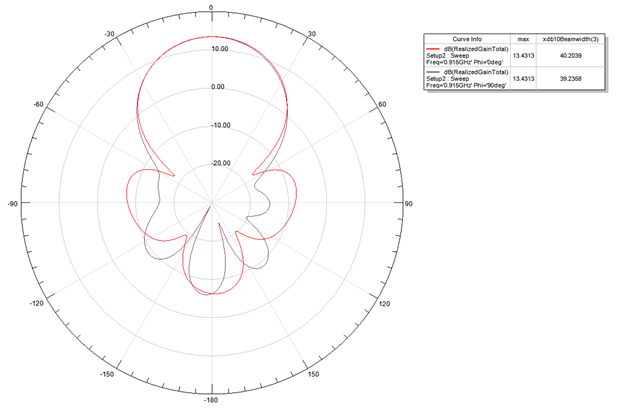The height and width of the screenshot is (410, 626).
Task: Click the purple line swatch in legend
Action: coord(433,72)
